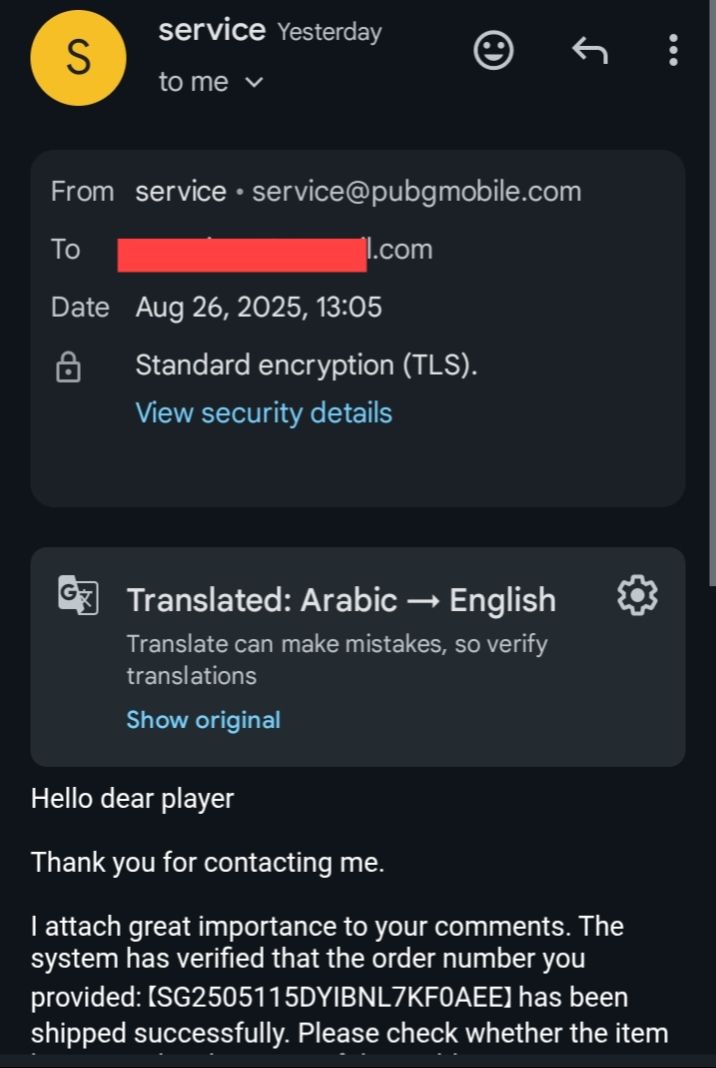Collapse recipient details chevron next to "to me"

pos(254,83)
